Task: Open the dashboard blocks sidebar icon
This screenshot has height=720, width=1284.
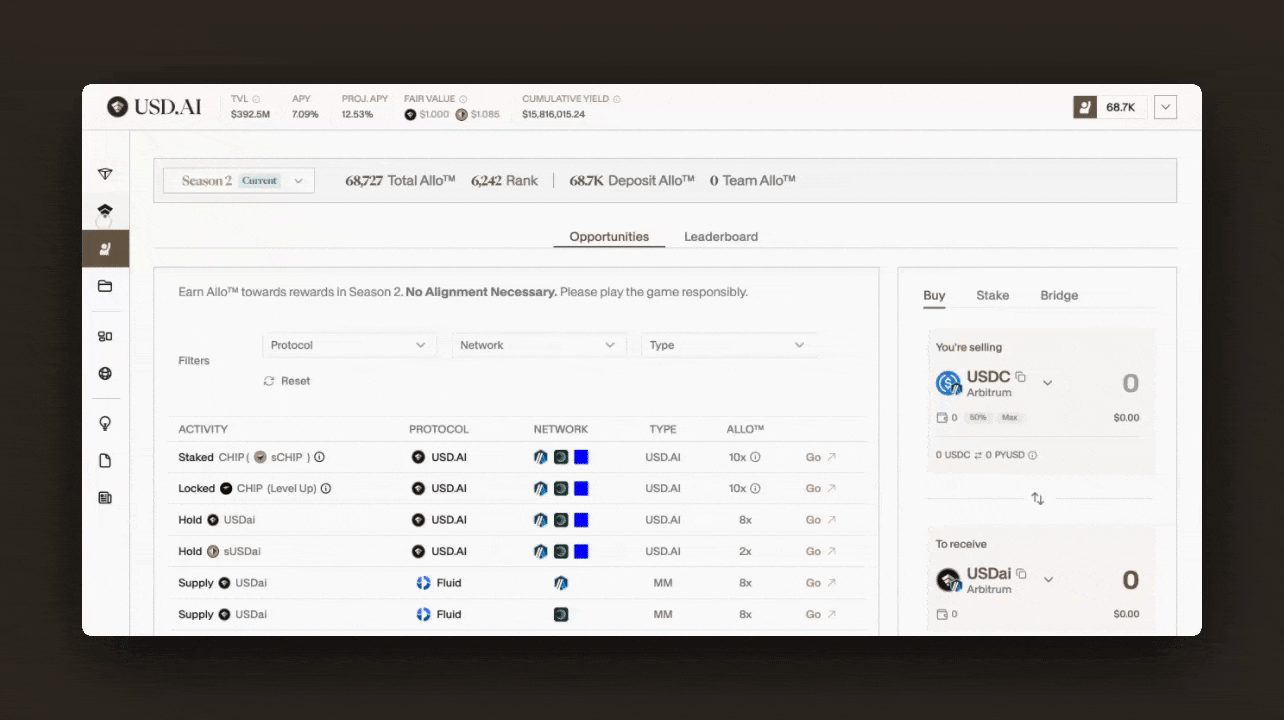Action: [105, 336]
